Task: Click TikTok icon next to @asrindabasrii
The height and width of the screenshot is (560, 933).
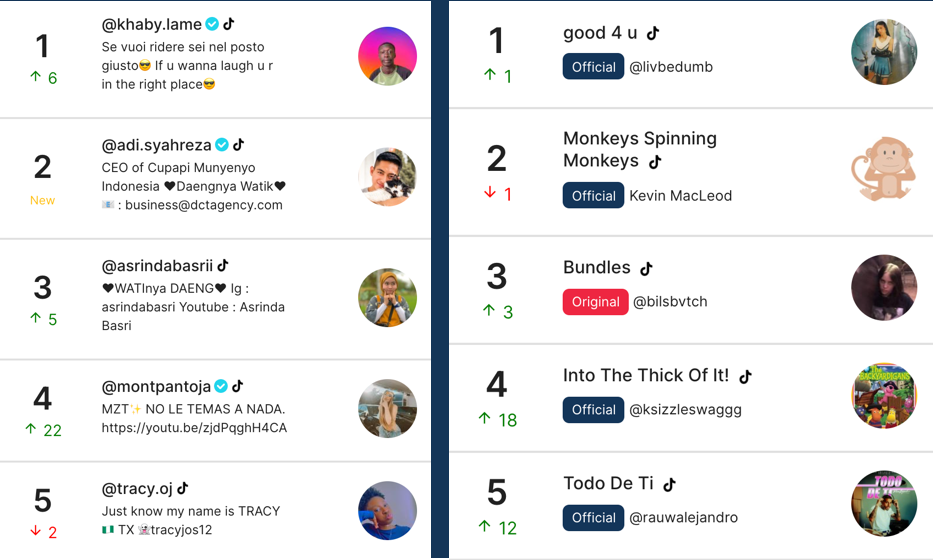Action: pos(223,265)
